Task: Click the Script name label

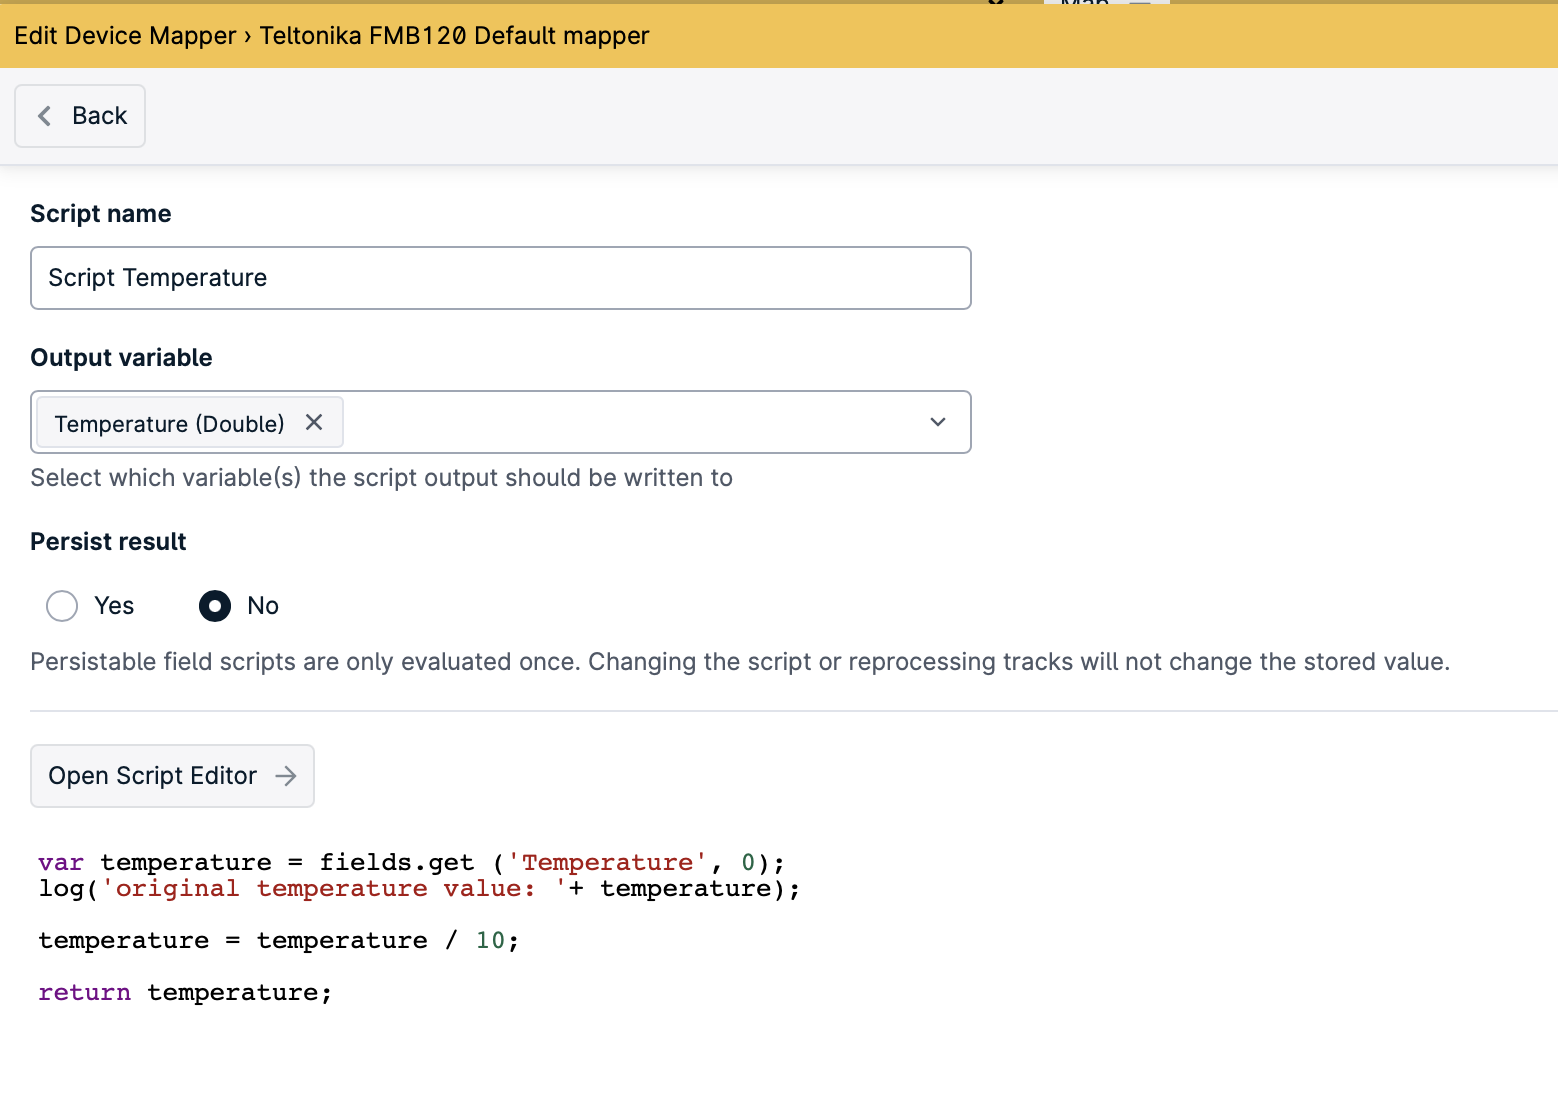Action: coord(100,214)
